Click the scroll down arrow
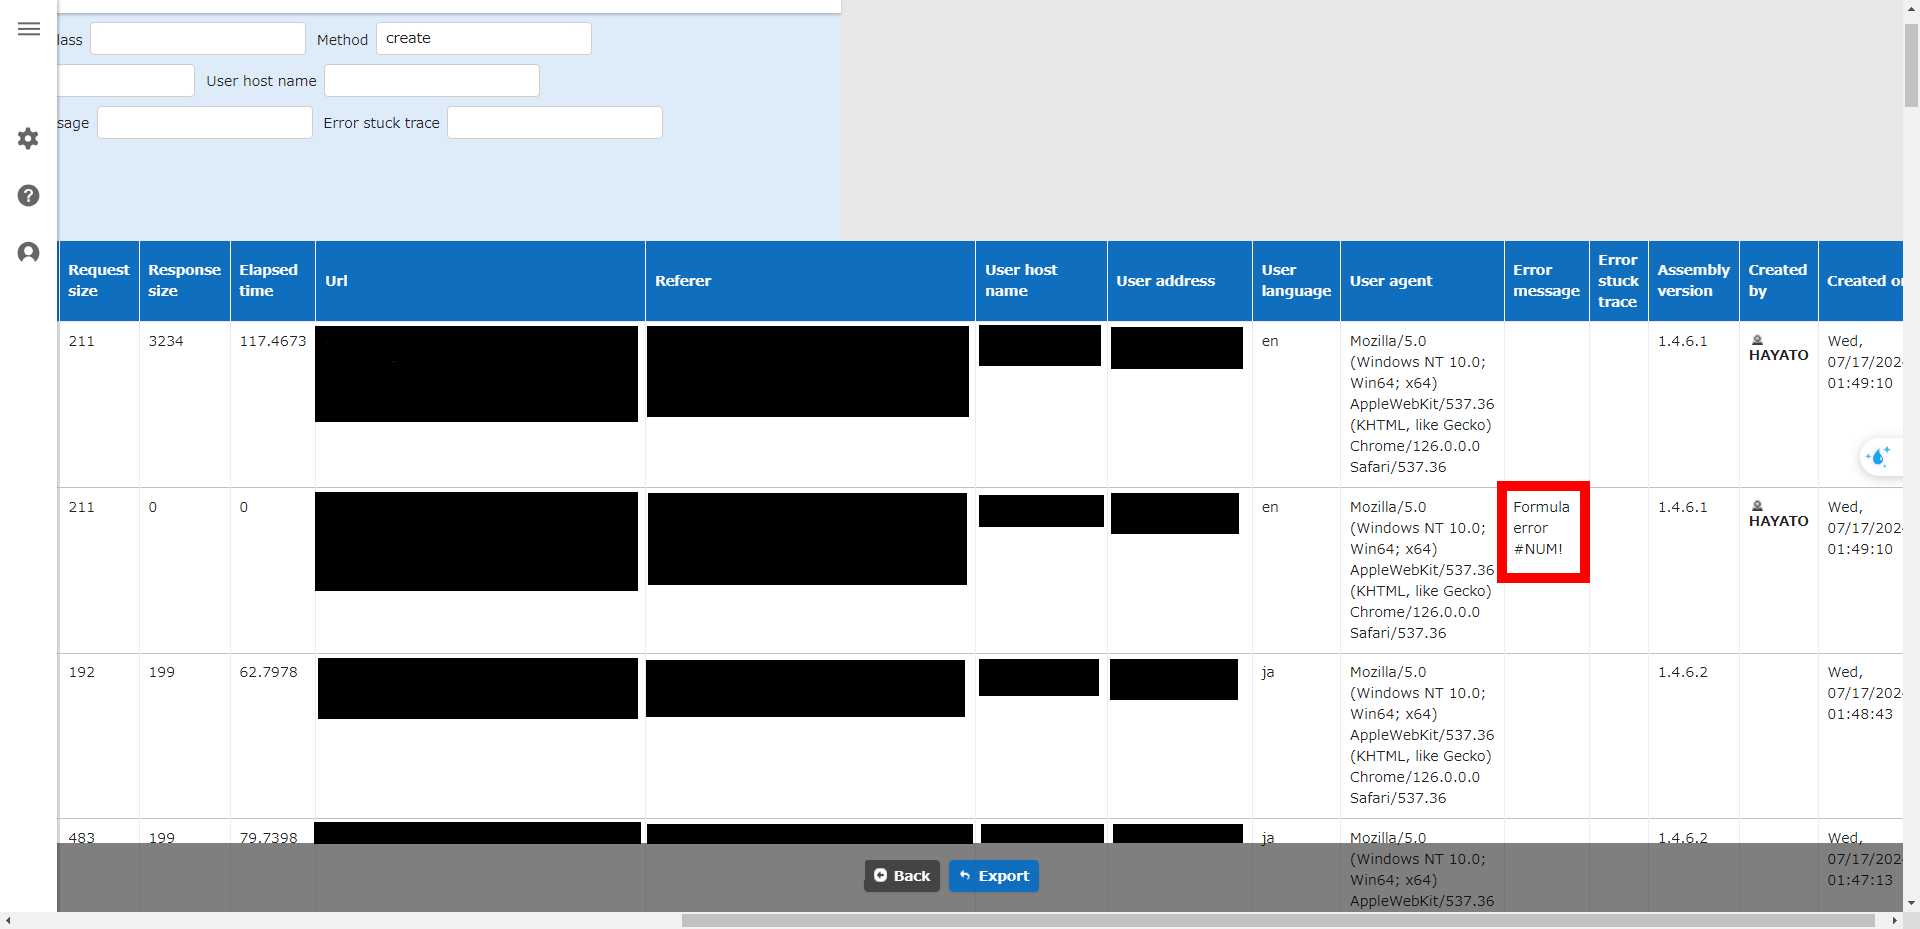Image resolution: width=1920 pixels, height=929 pixels. 1911,903
